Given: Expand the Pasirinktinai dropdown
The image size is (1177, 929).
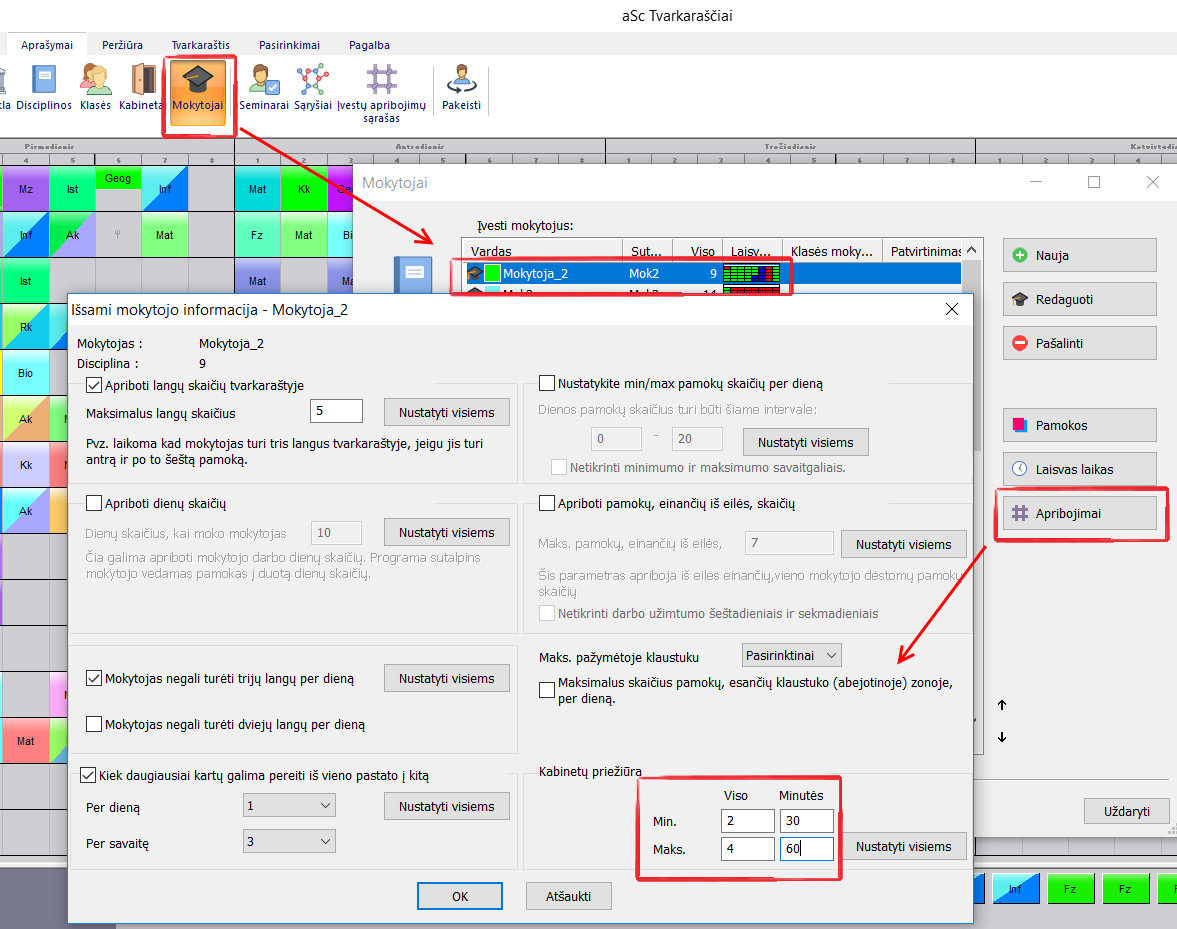Looking at the screenshot, I should [792, 656].
